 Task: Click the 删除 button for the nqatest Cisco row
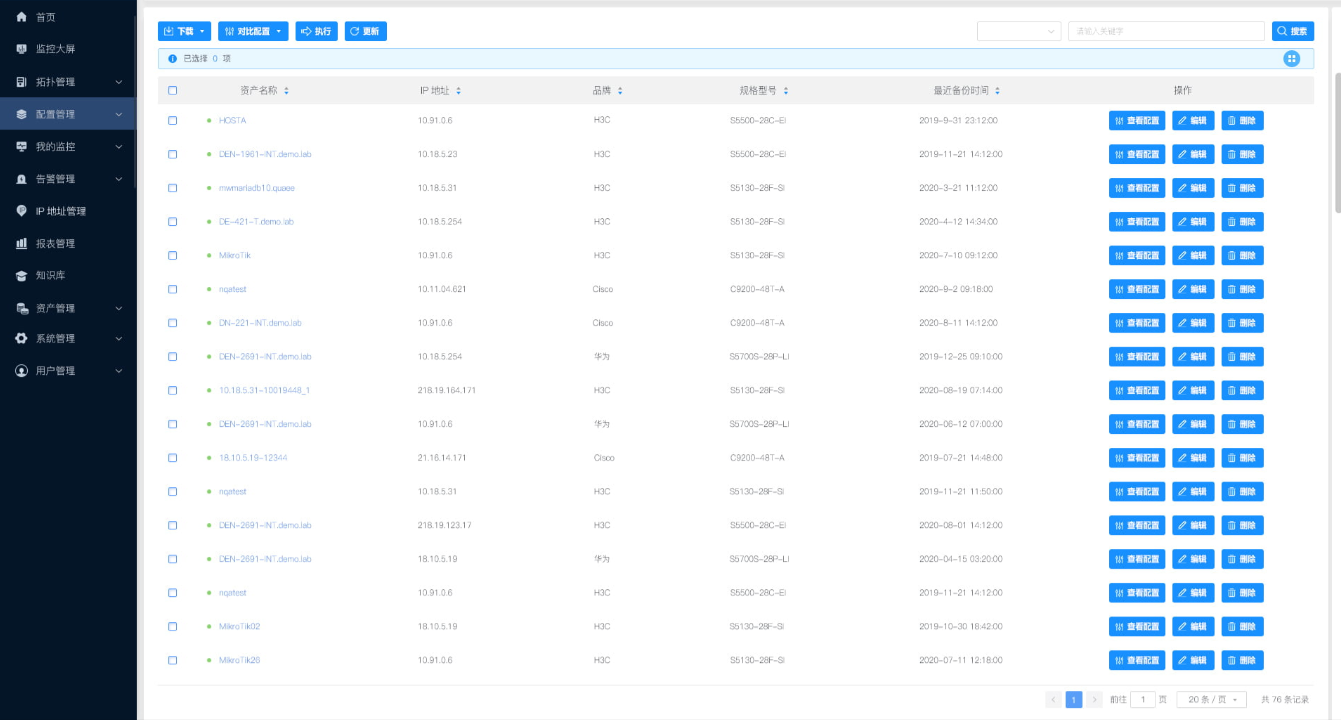tap(1242, 289)
